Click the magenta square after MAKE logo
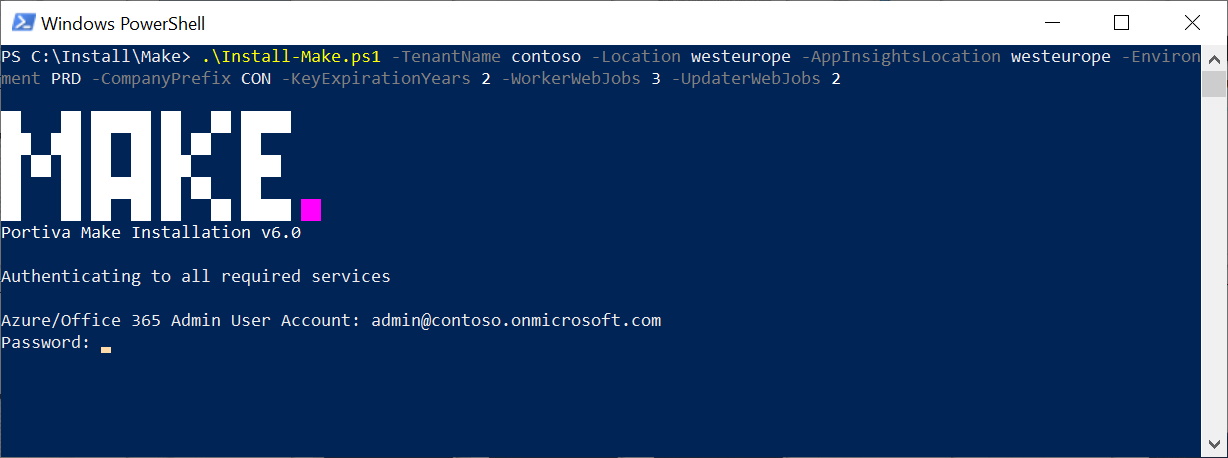The width and height of the screenshot is (1228, 458). 310,209
